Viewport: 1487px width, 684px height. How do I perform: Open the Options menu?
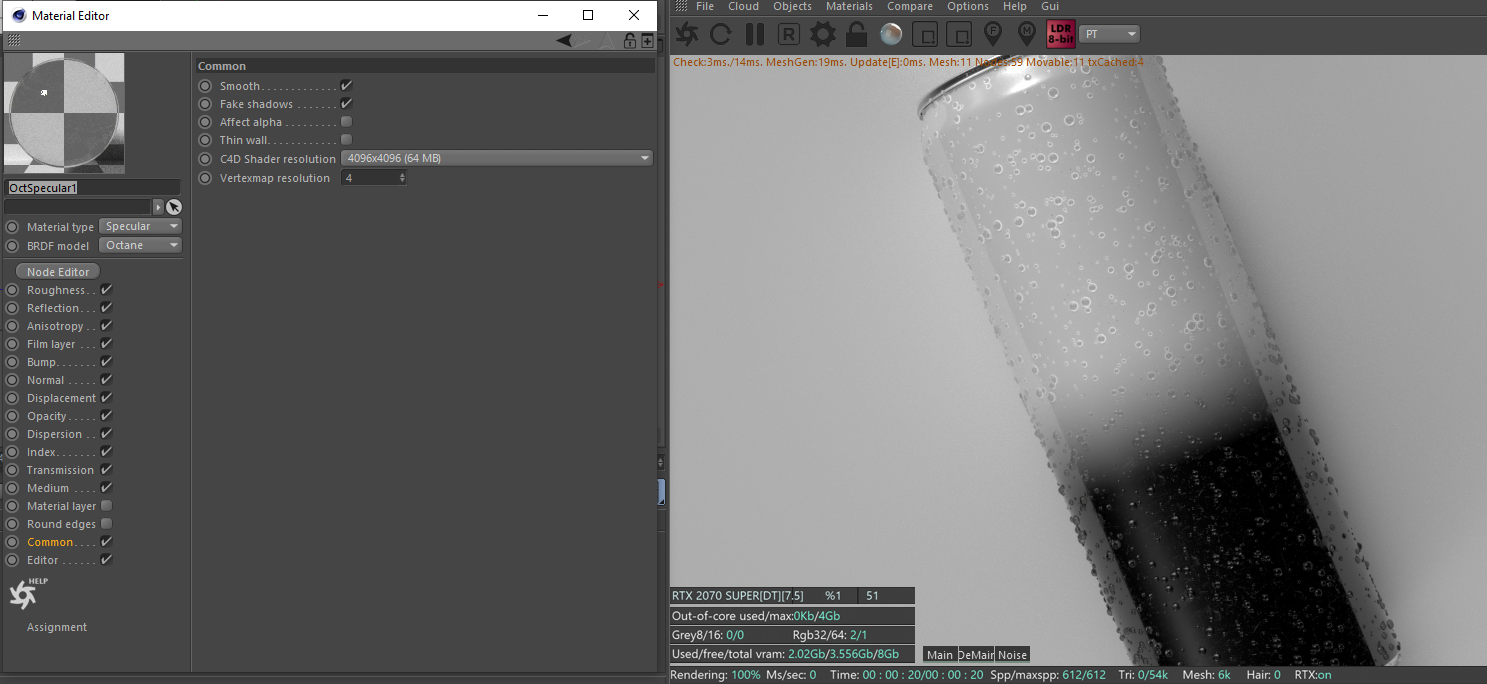pos(968,6)
